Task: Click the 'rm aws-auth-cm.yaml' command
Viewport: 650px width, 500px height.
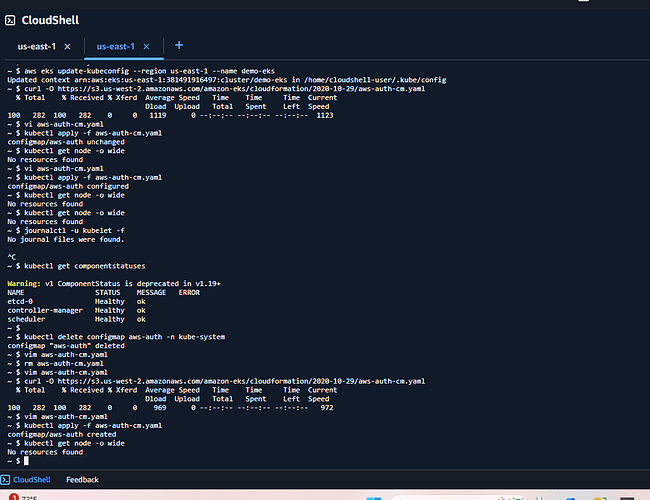Action: coord(63,364)
